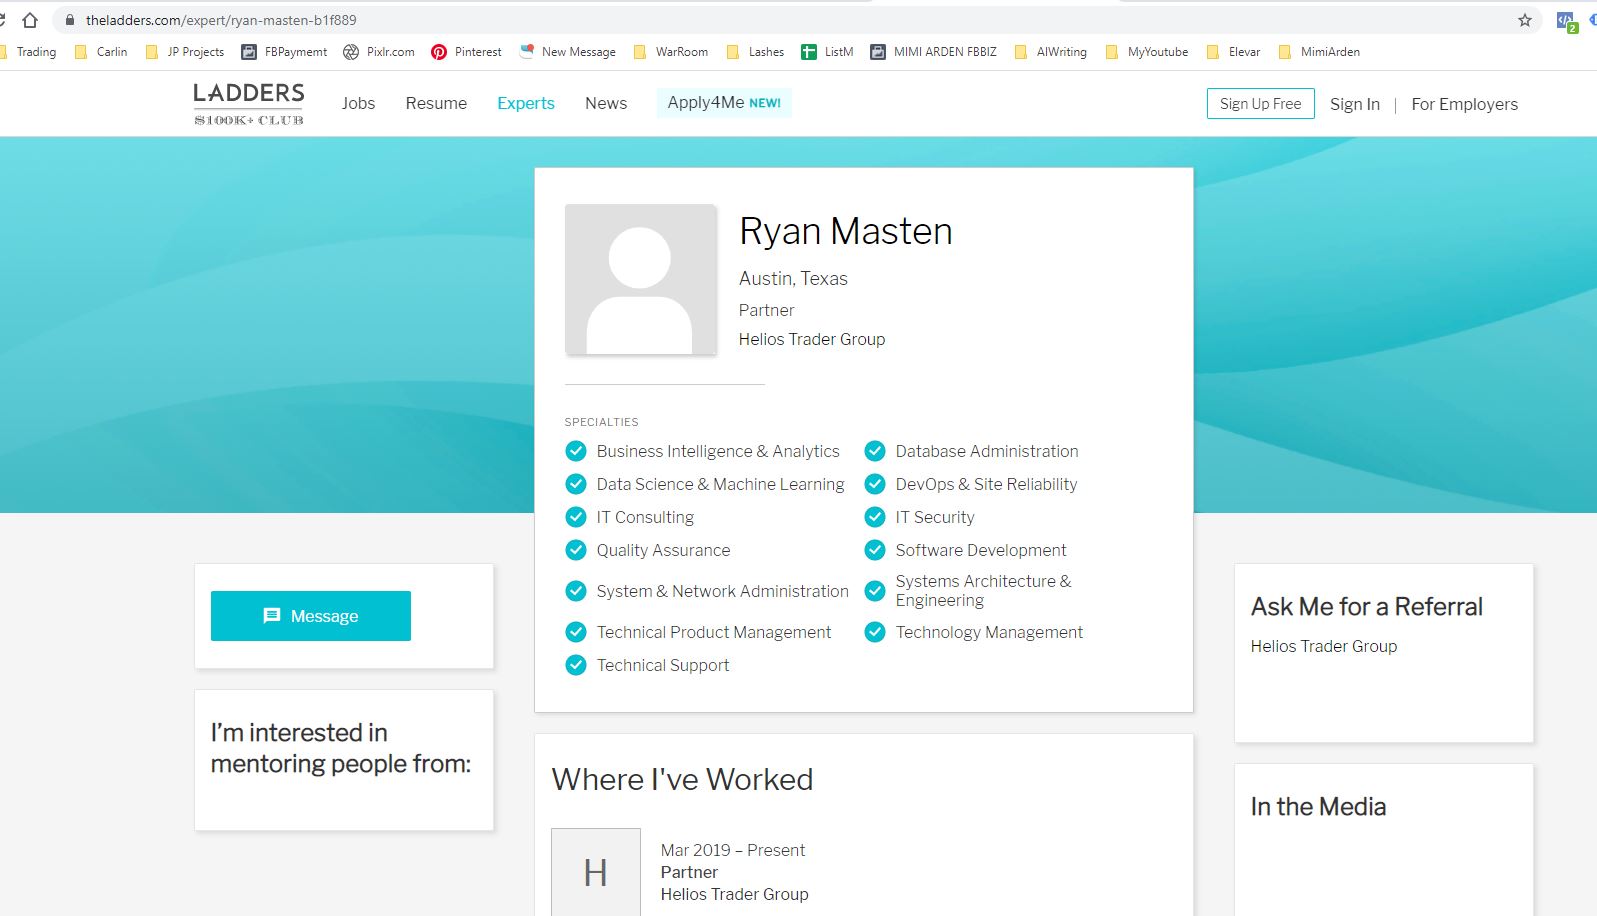Click the Technical Support checkmark icon
1597x916 pixels.
576,665
